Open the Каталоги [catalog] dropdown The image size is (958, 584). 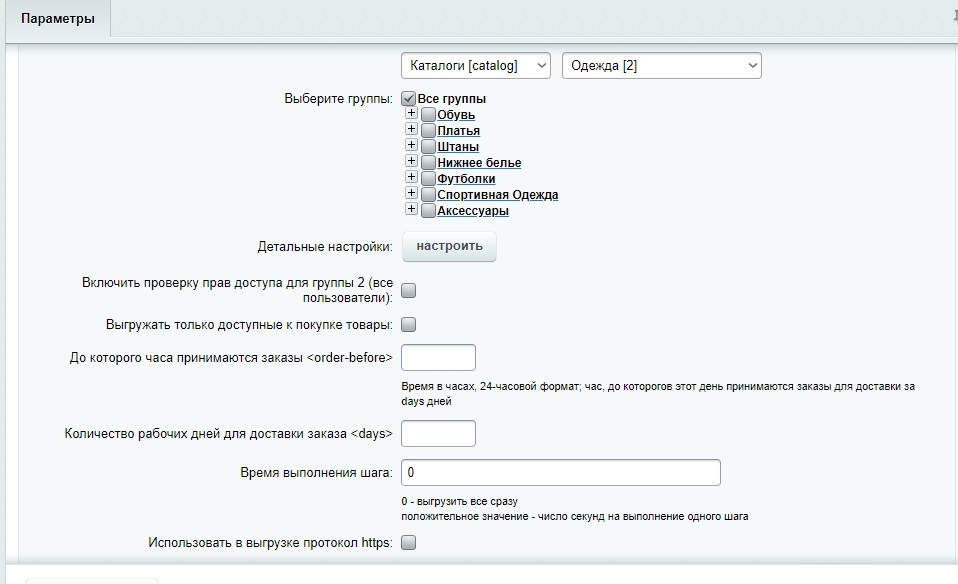pos(475,65)
